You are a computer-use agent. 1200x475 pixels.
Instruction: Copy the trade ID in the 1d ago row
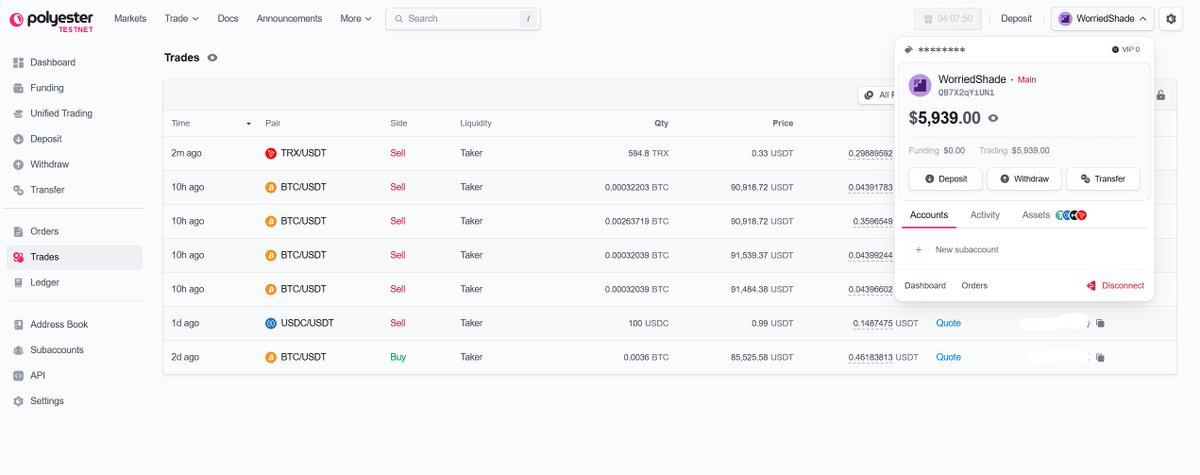[1100, 323]
